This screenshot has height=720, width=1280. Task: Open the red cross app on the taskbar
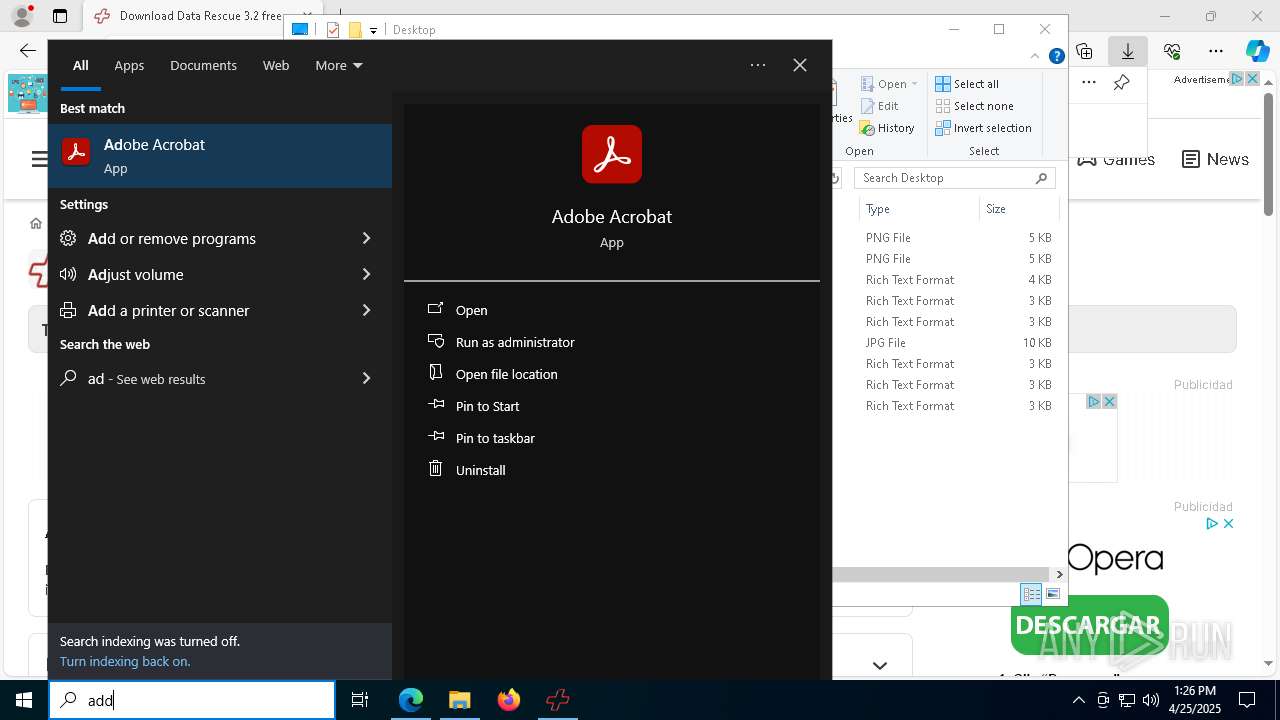click(x=557, y=700)
